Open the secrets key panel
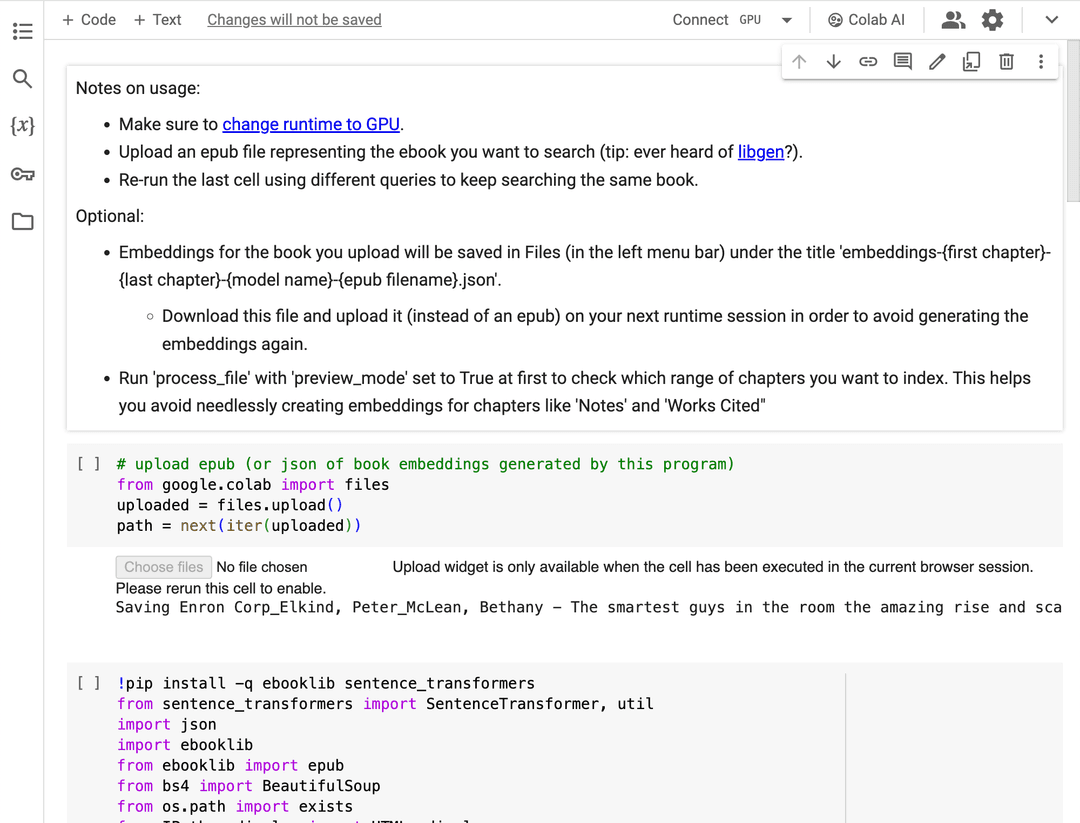This screenshot has height=823, width=1080. coord(22,174)
